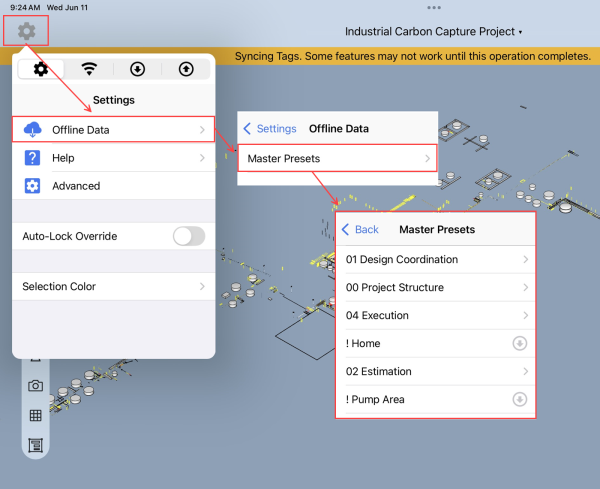Open Offline Data settings row
The image size is (600, 489).
[114, 130]
